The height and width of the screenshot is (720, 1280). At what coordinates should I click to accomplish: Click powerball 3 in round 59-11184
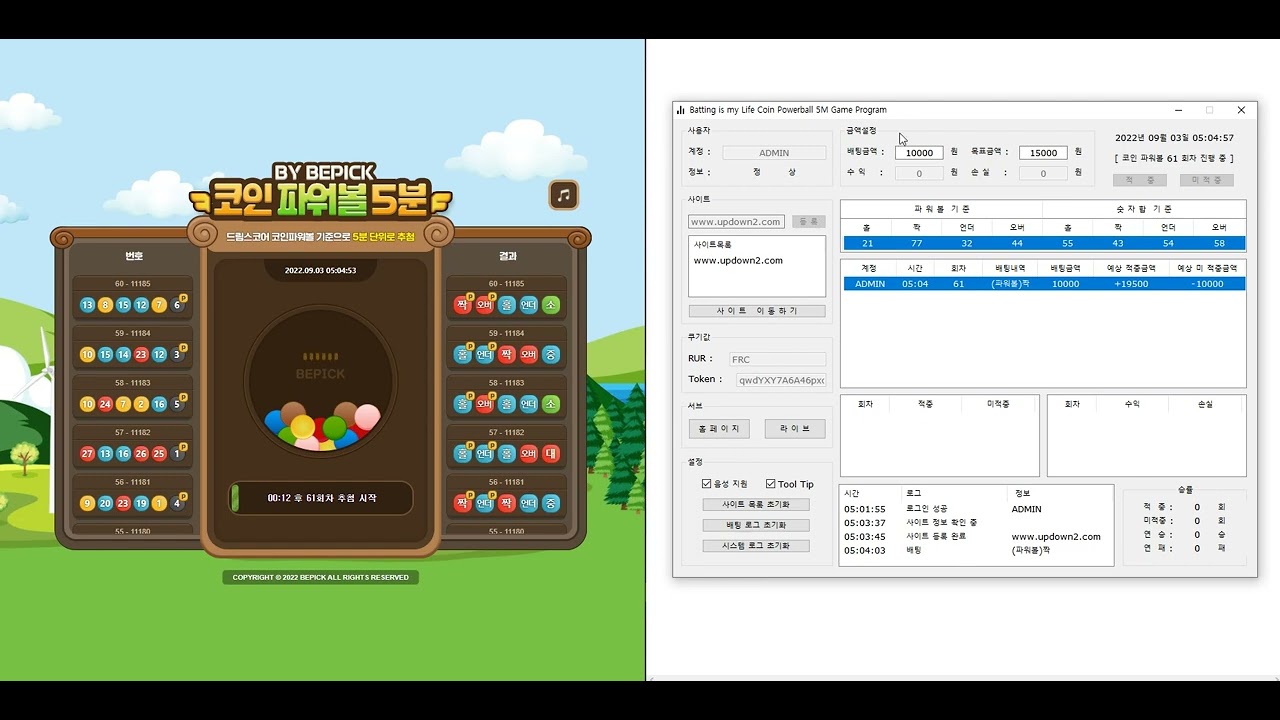[x=178, y=354]
